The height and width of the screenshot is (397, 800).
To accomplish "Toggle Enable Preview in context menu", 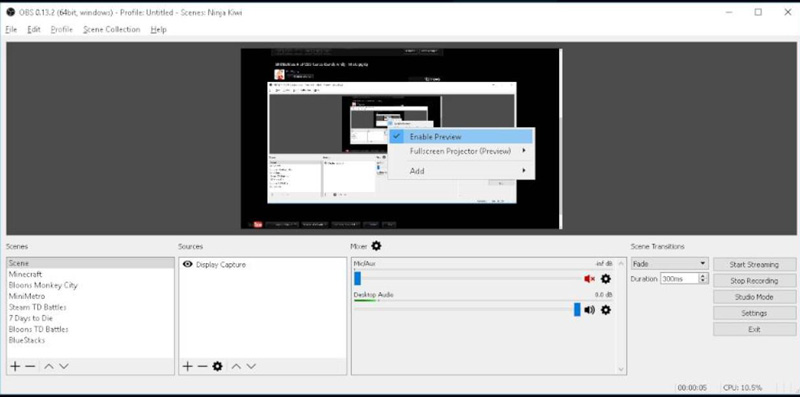I will 461,137.
